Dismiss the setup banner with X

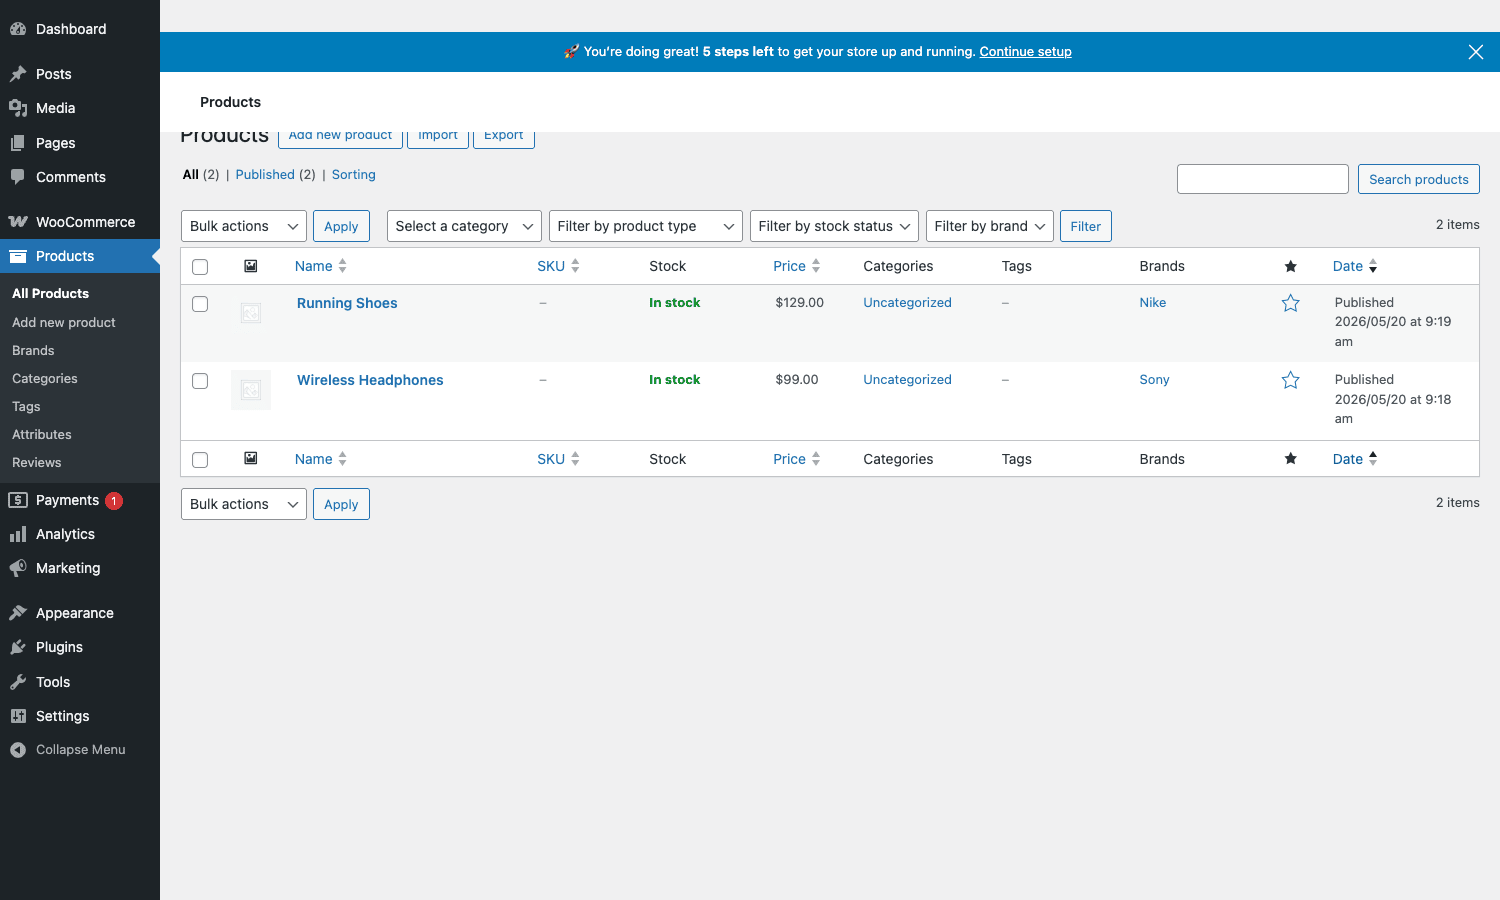(x=1476, y=52)
